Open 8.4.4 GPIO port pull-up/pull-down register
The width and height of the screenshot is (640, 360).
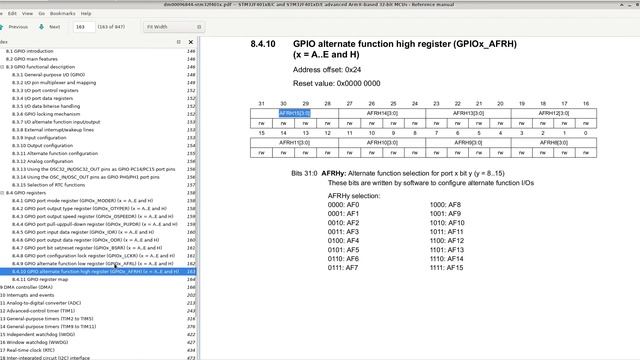[x=94, y=224]
